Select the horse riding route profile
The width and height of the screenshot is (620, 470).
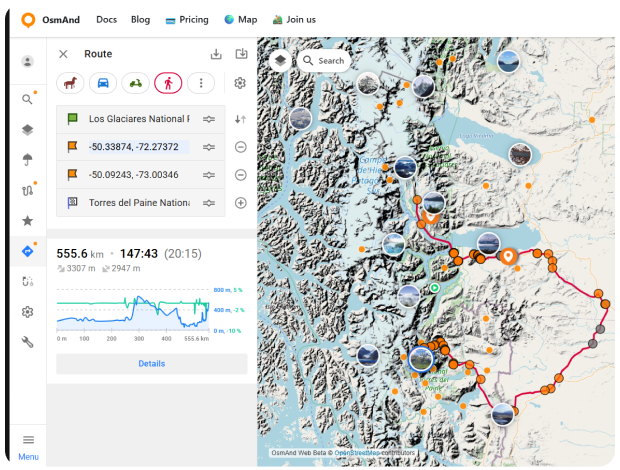(x=70, y=84)
